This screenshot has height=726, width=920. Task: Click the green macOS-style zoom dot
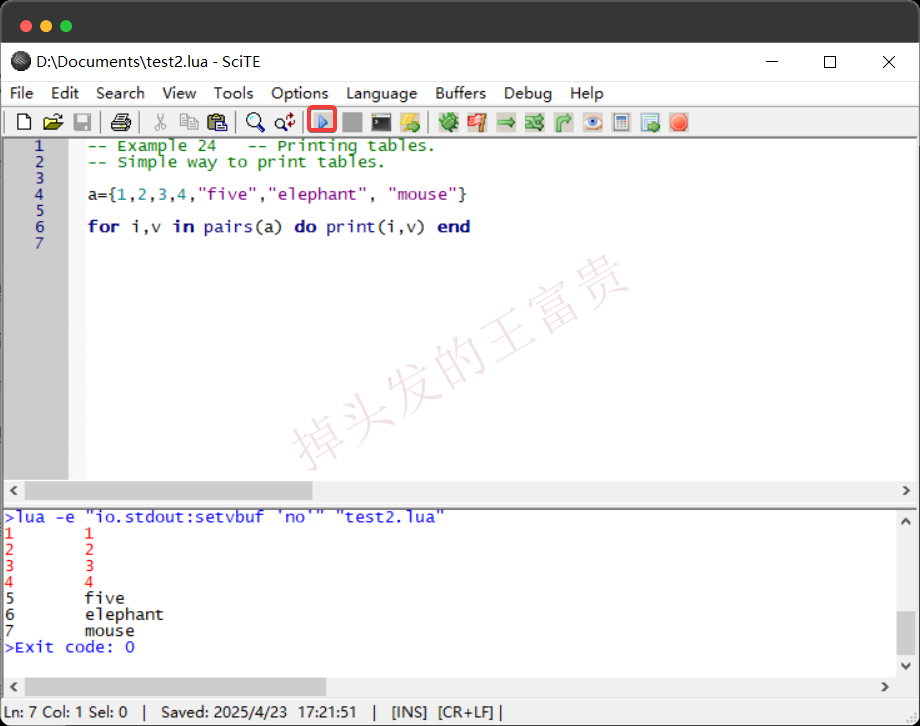tap(66, 26)
